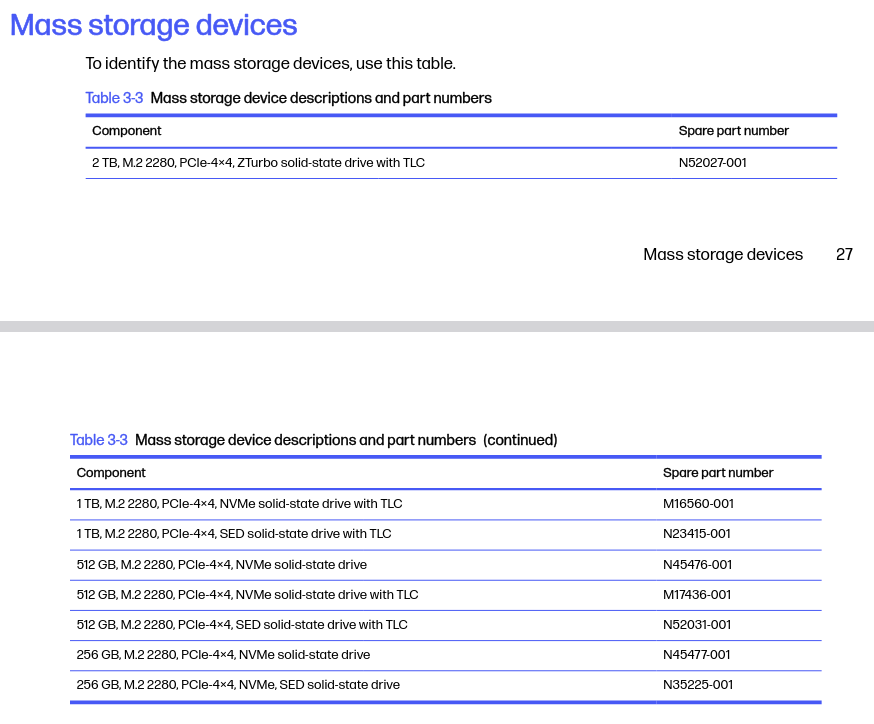This screenshot has height=724, width=874.
Task: Click part number M17436-001
Action: point(697,595)
